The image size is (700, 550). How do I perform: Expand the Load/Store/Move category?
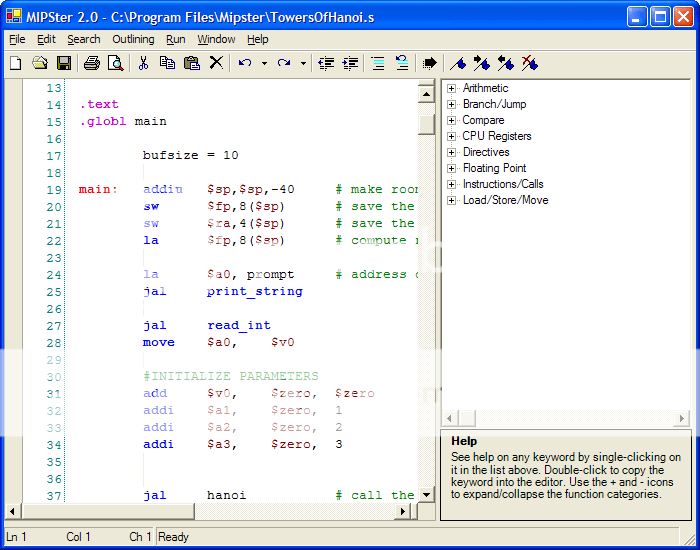[x=451, y=200]
